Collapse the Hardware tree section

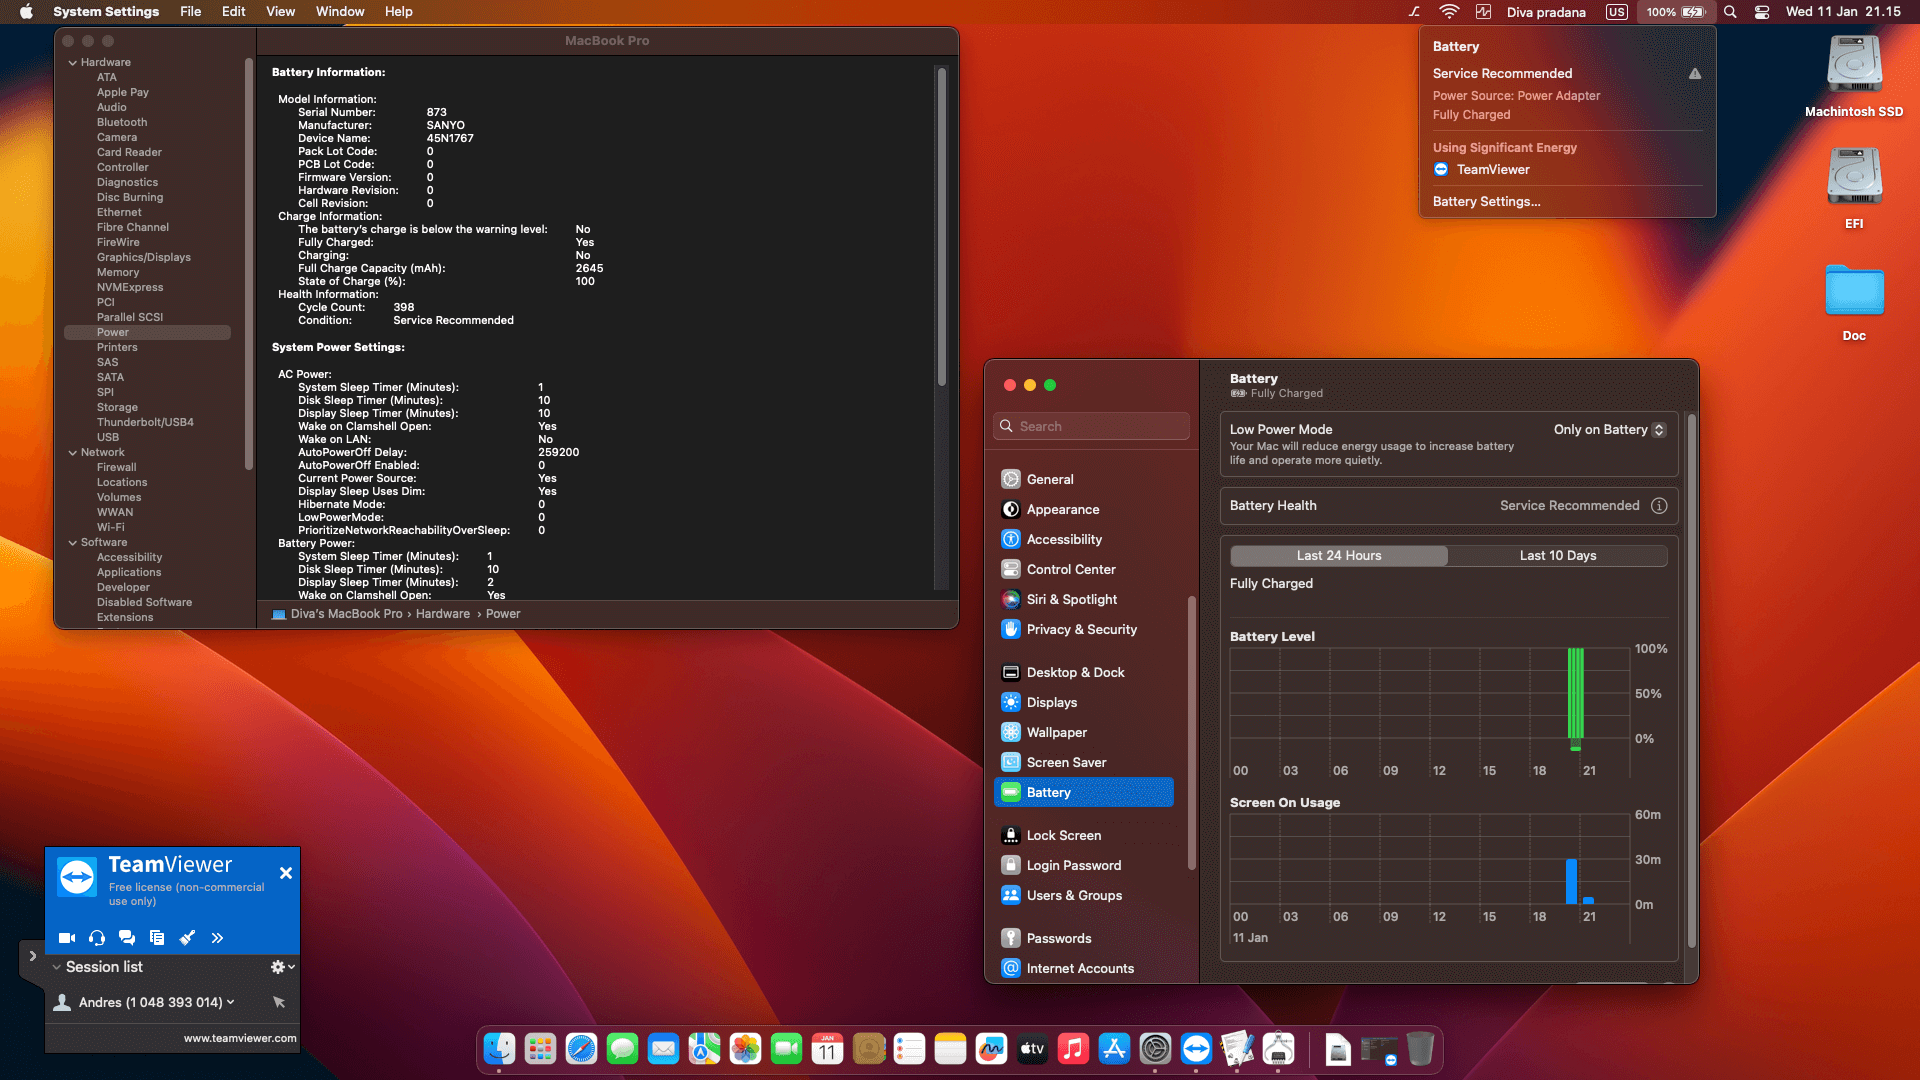coord(73,62)
